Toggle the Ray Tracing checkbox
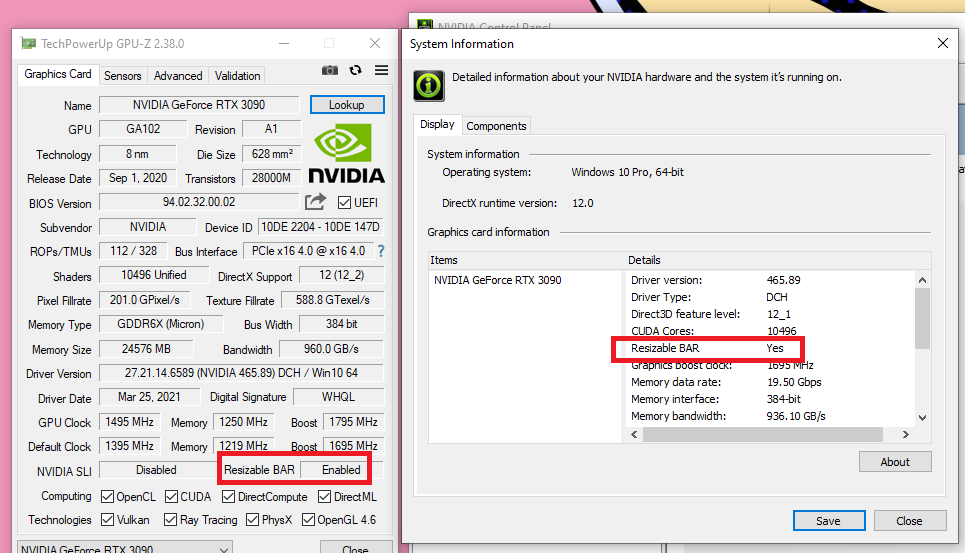 point(170,520)
